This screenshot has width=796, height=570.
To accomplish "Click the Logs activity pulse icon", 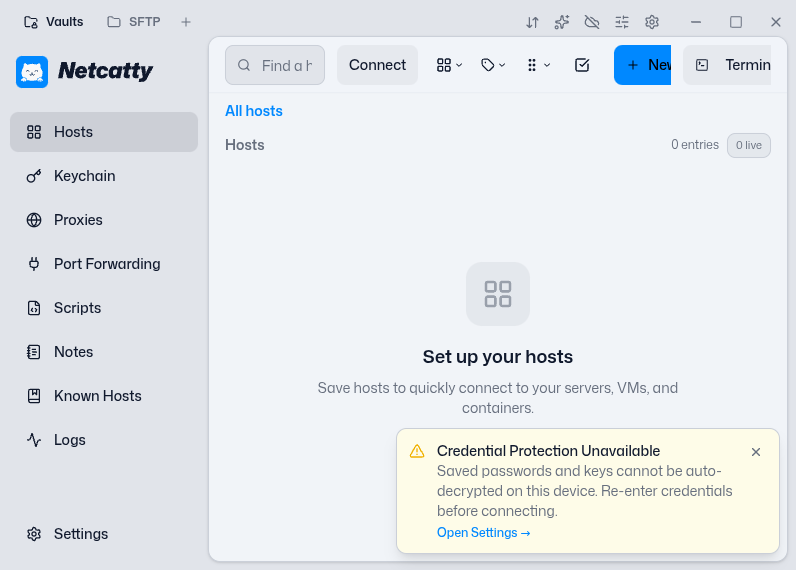I will tap(34, 440).
